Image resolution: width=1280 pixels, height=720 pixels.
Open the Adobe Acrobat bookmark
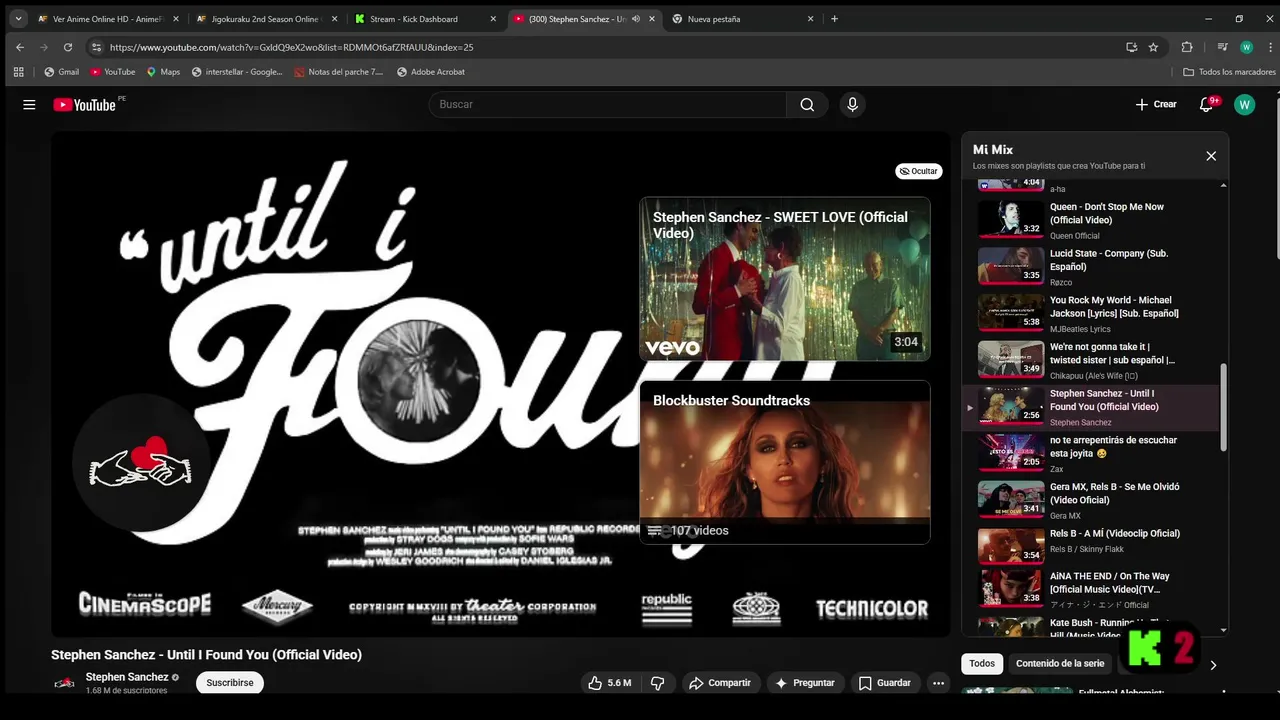coord(431,72)
